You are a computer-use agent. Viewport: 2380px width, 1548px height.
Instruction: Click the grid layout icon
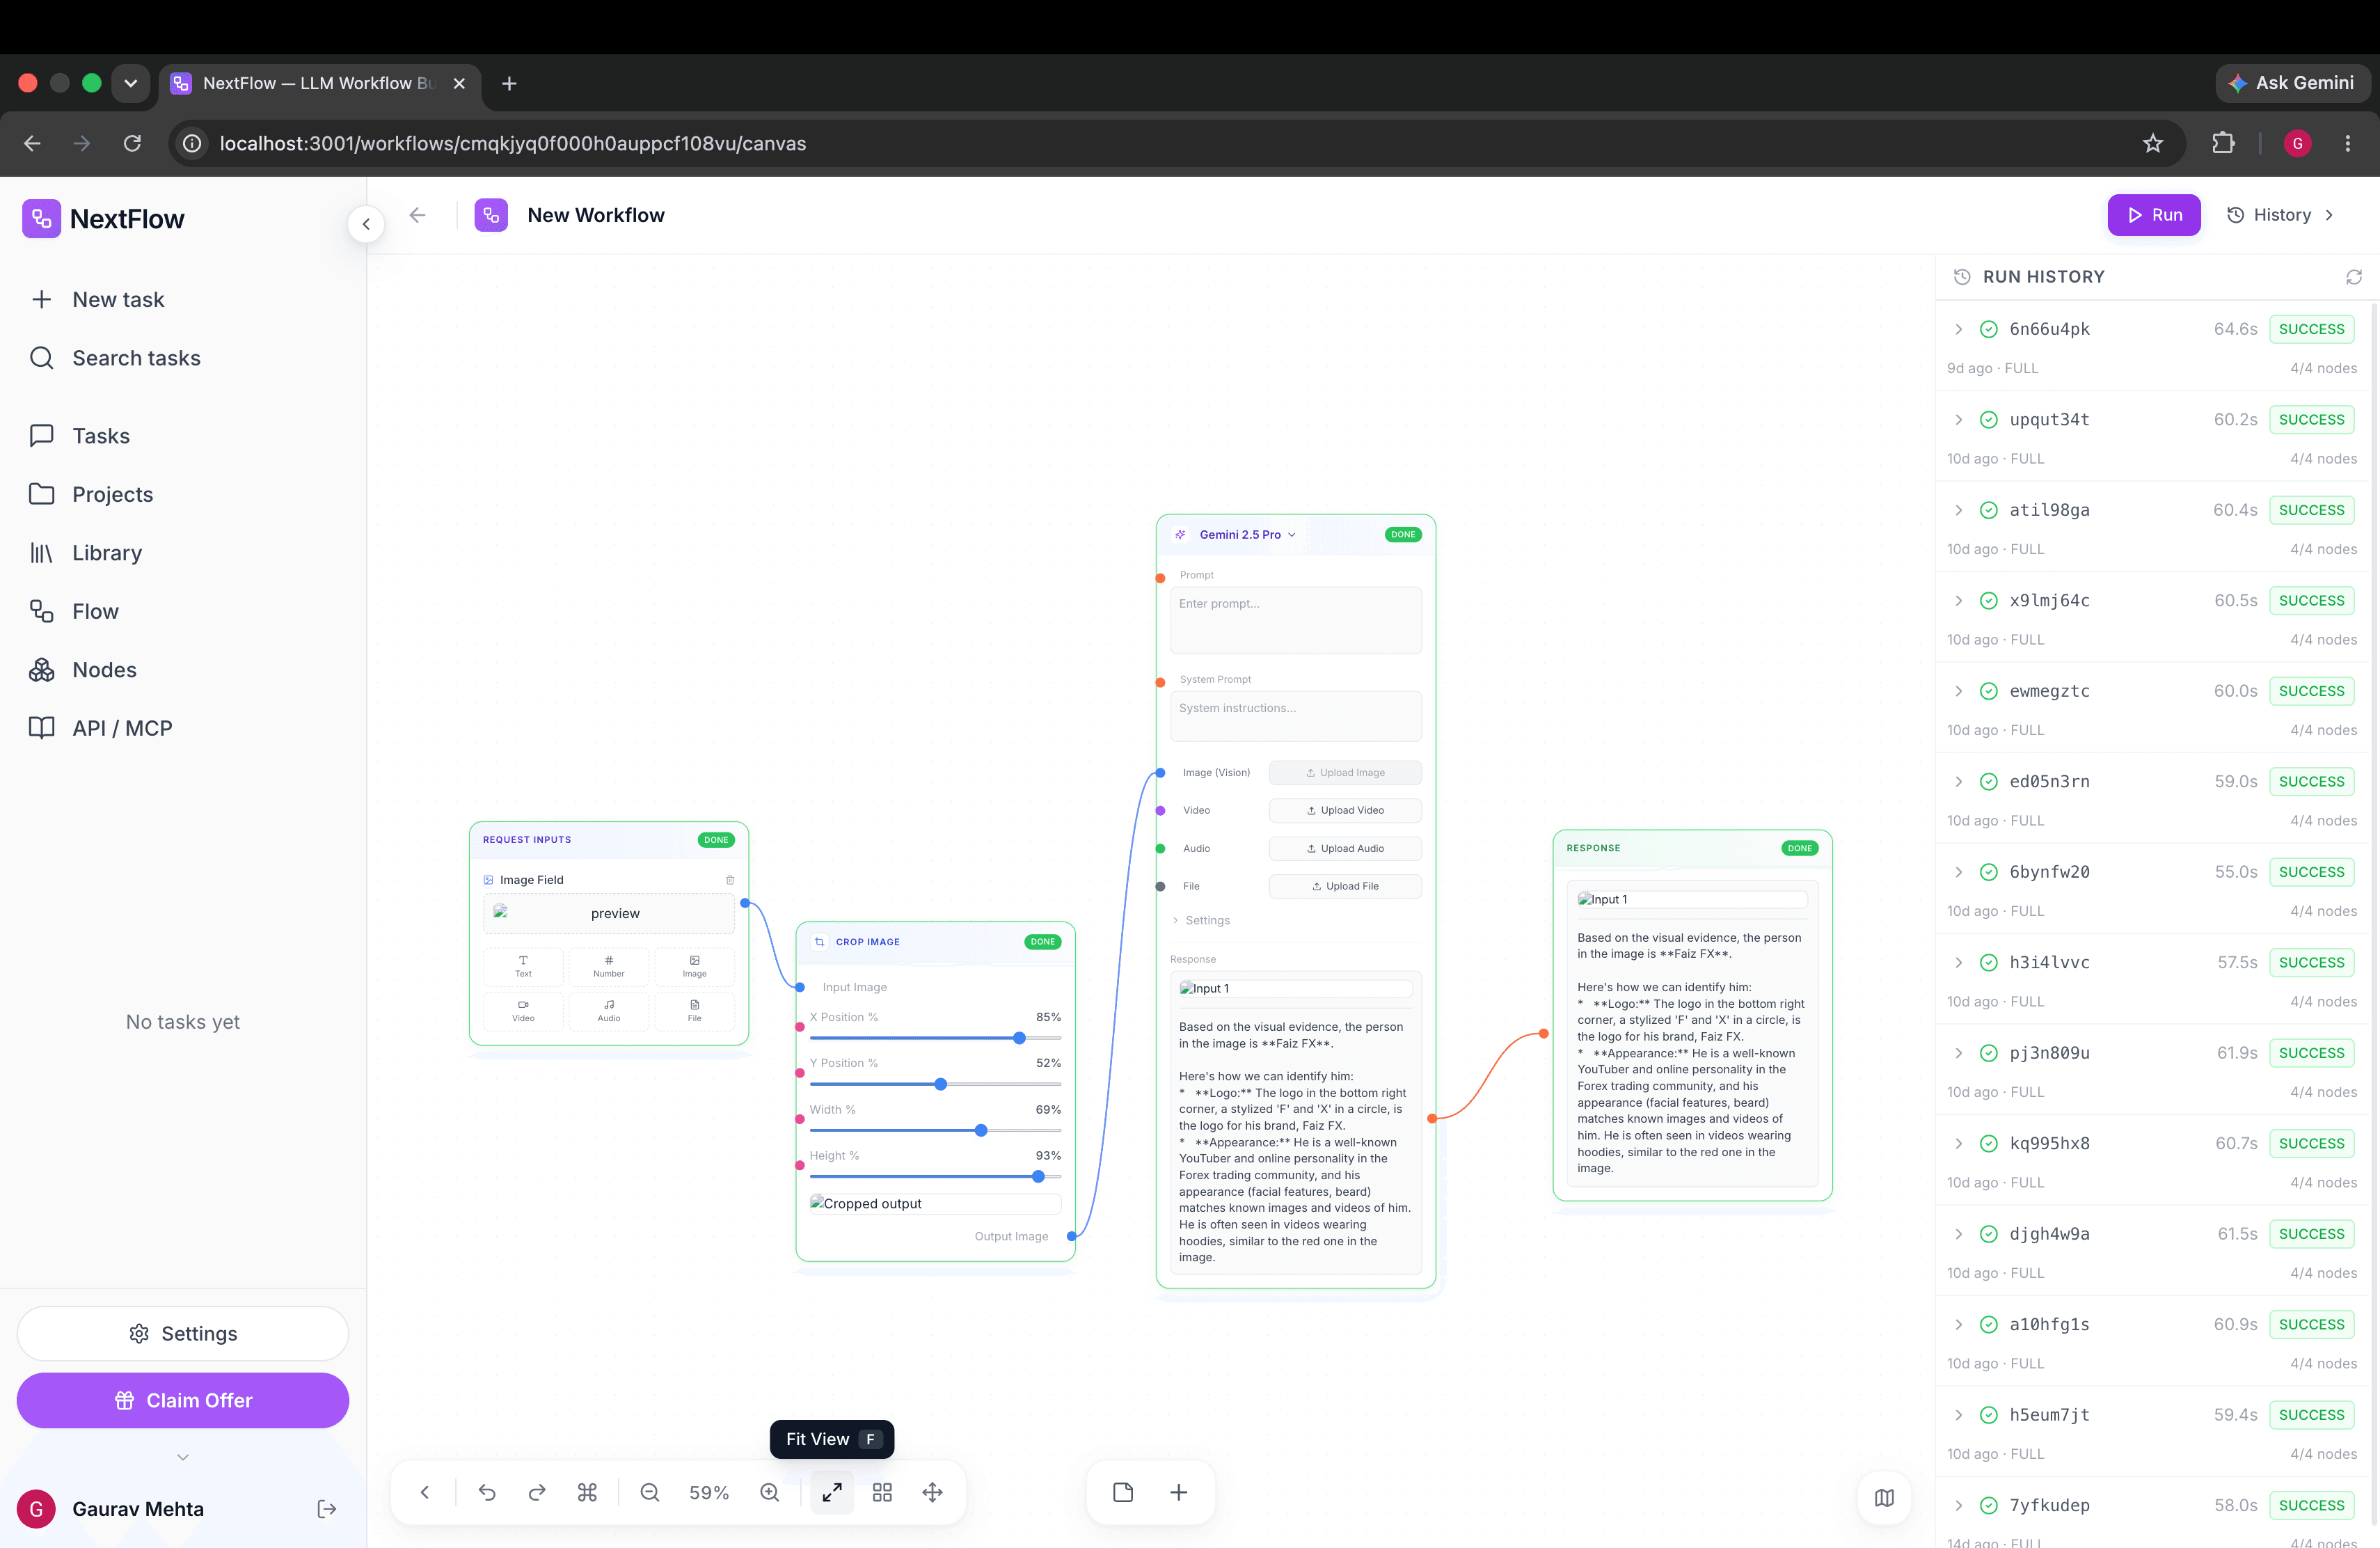click(882, 1492)
